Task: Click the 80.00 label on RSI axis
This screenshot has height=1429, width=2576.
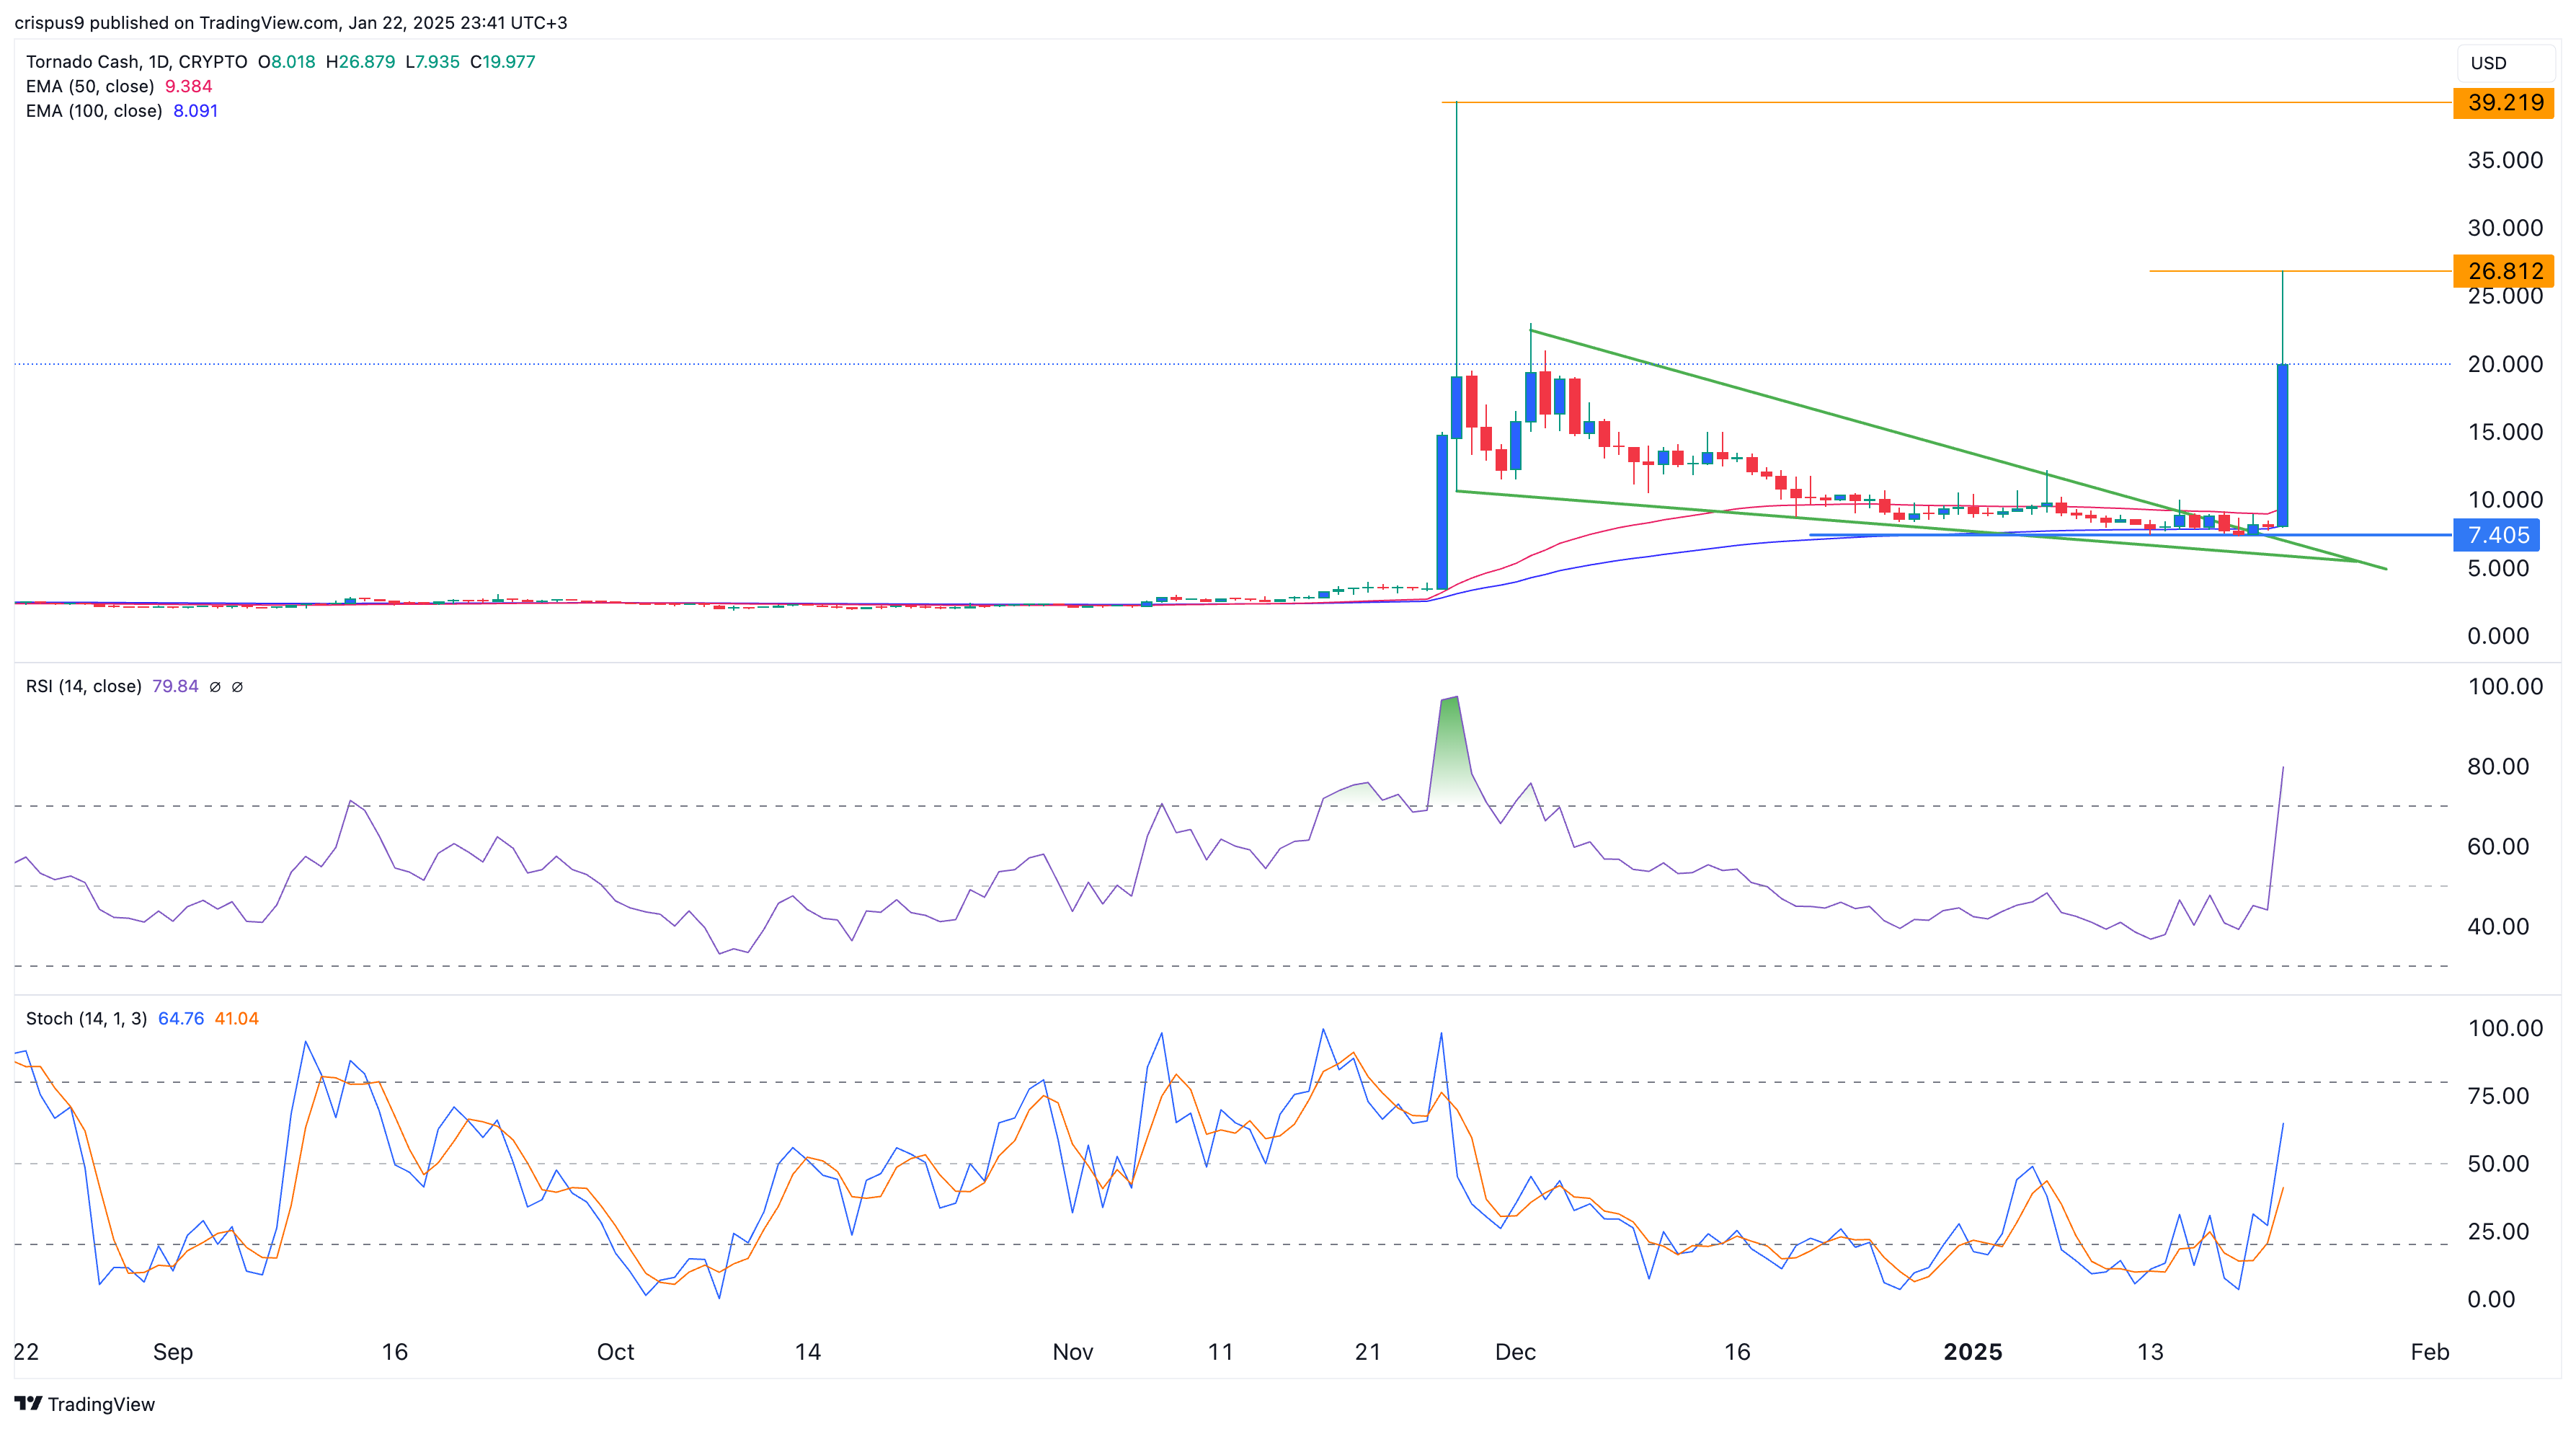Action: tap(2498, 766)
